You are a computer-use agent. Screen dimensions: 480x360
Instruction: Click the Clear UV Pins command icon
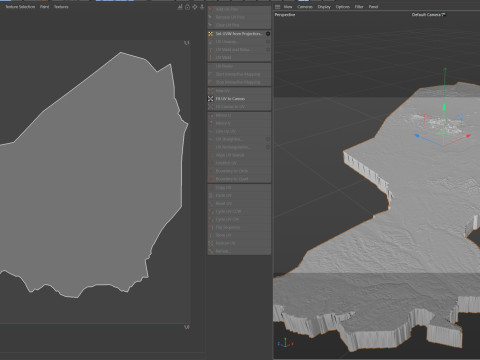point(210,25)
